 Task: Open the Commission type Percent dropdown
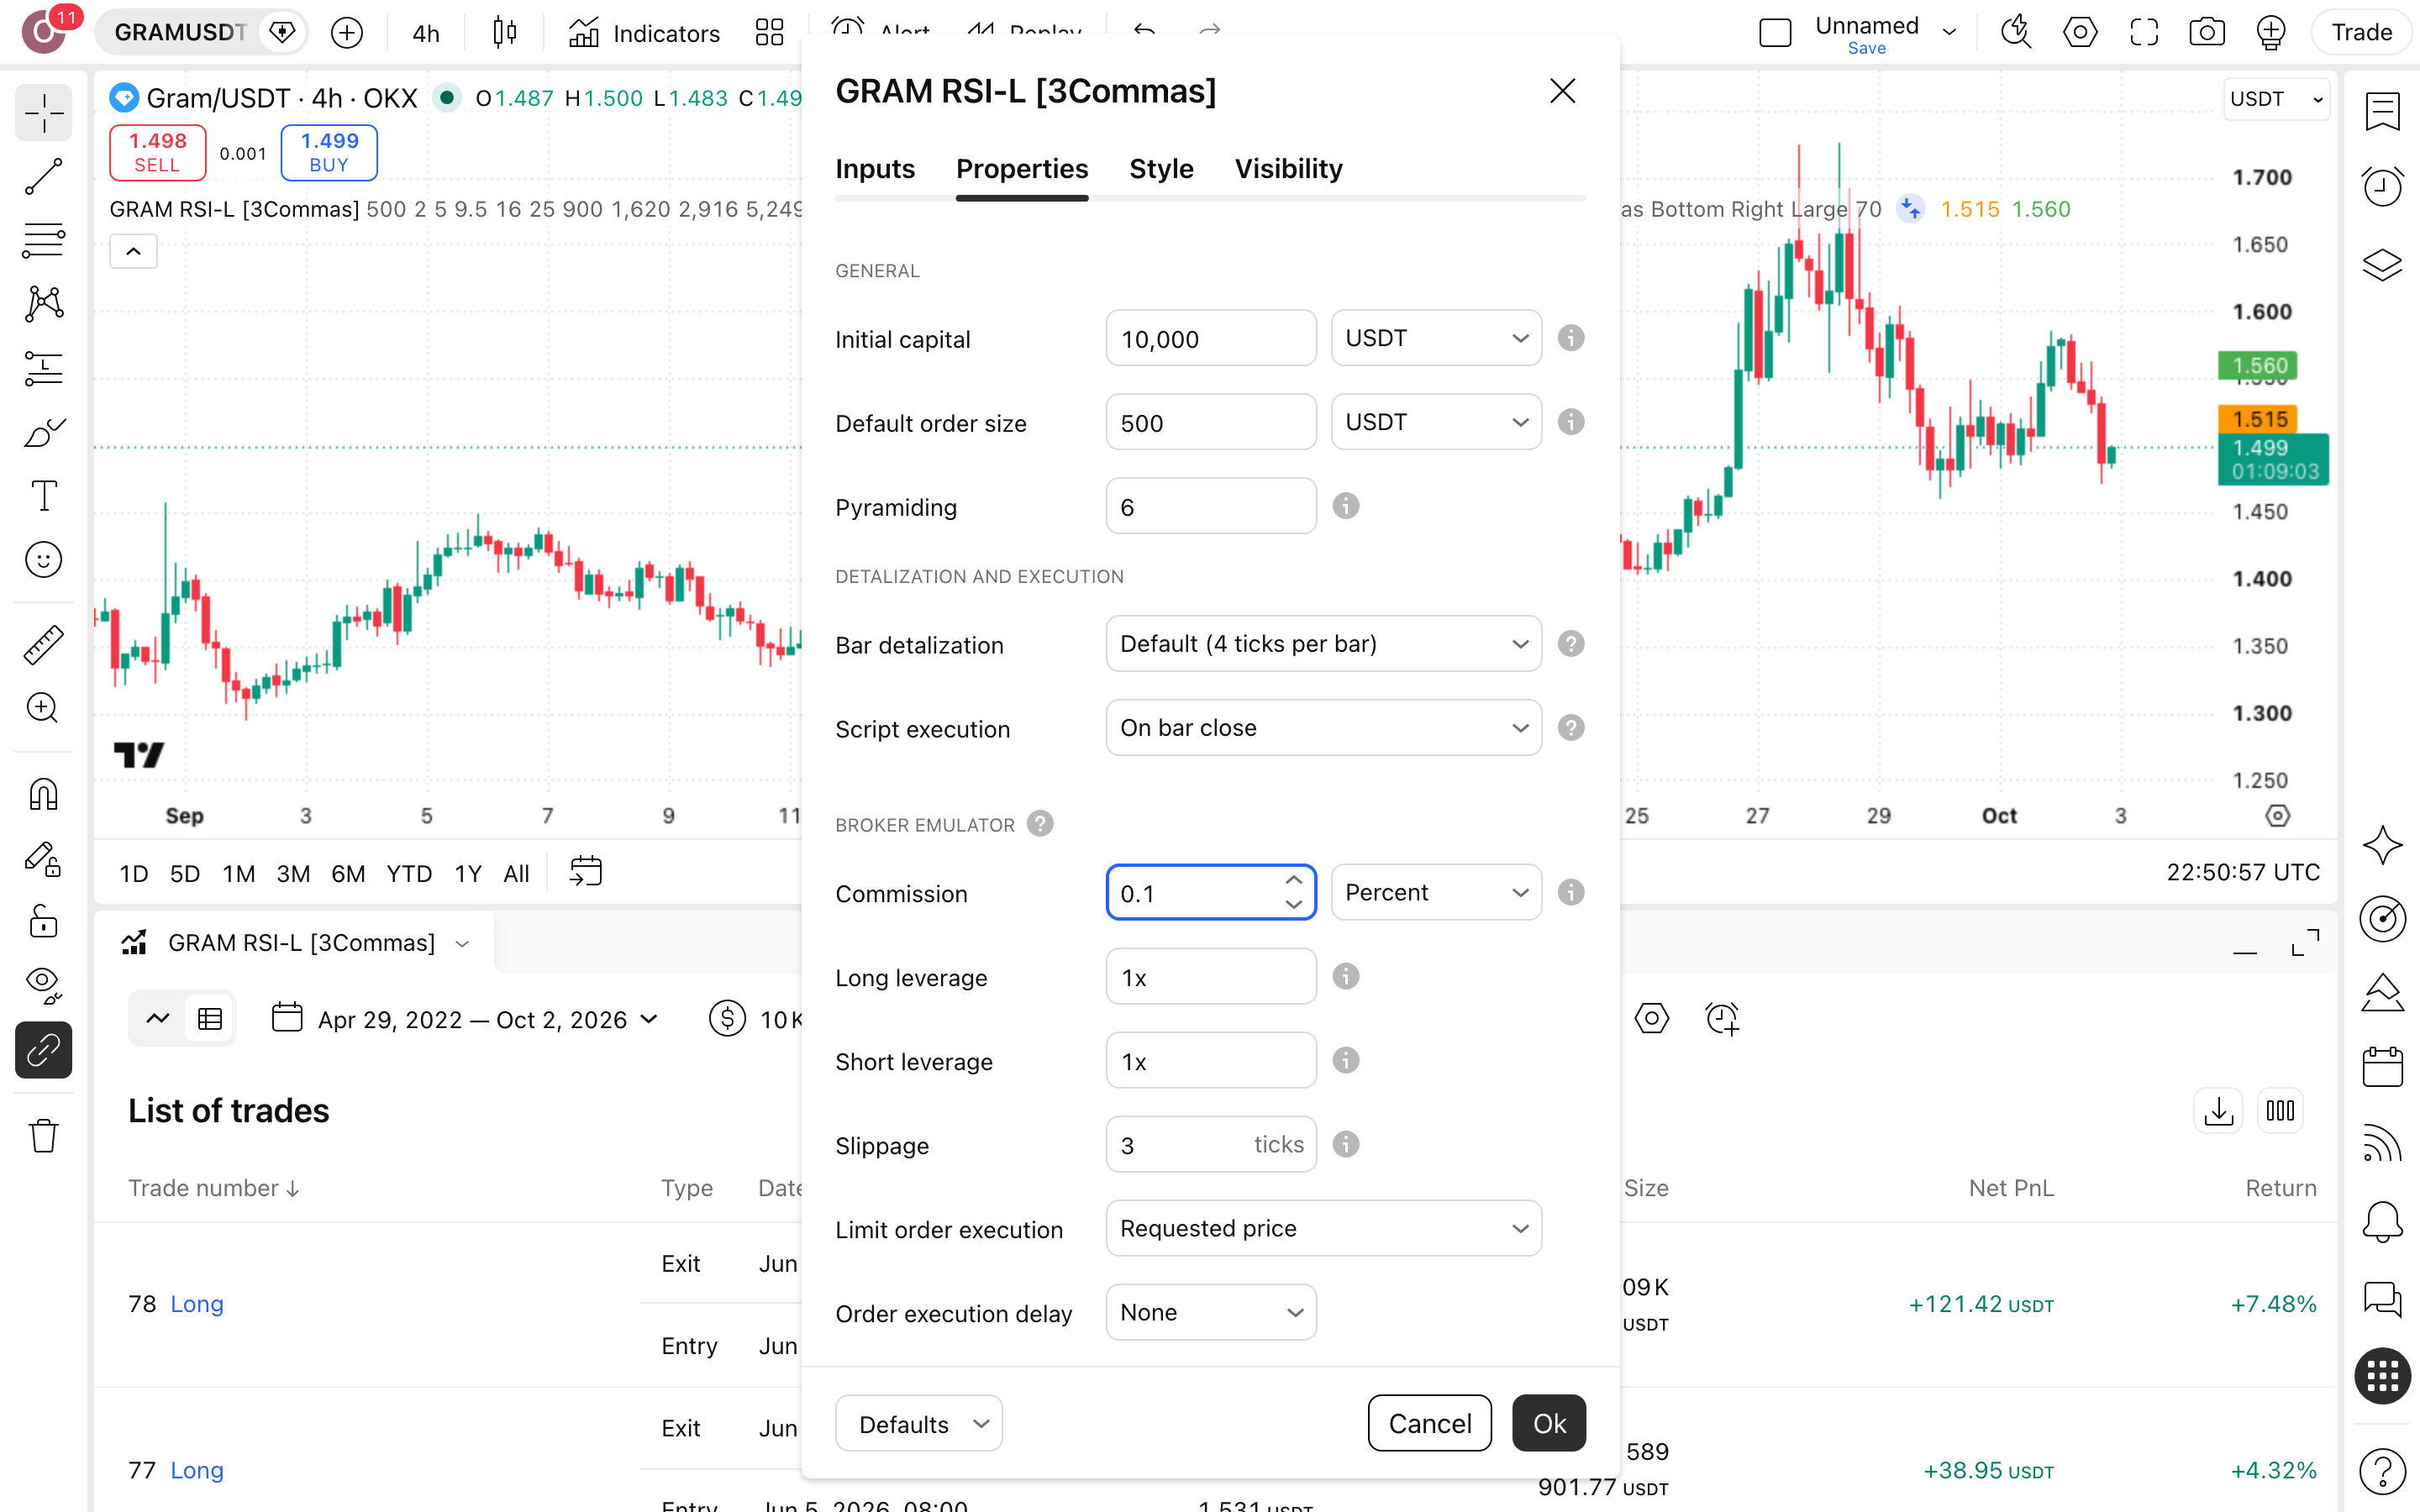(1436, 892)
